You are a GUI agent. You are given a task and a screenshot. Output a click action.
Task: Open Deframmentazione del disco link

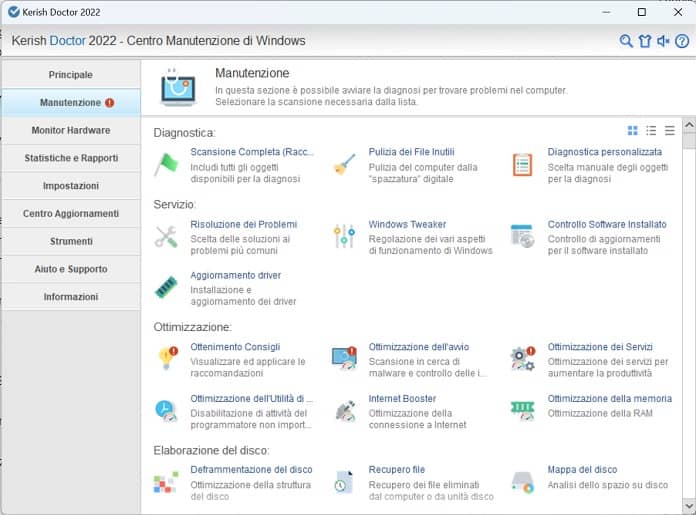251,469
